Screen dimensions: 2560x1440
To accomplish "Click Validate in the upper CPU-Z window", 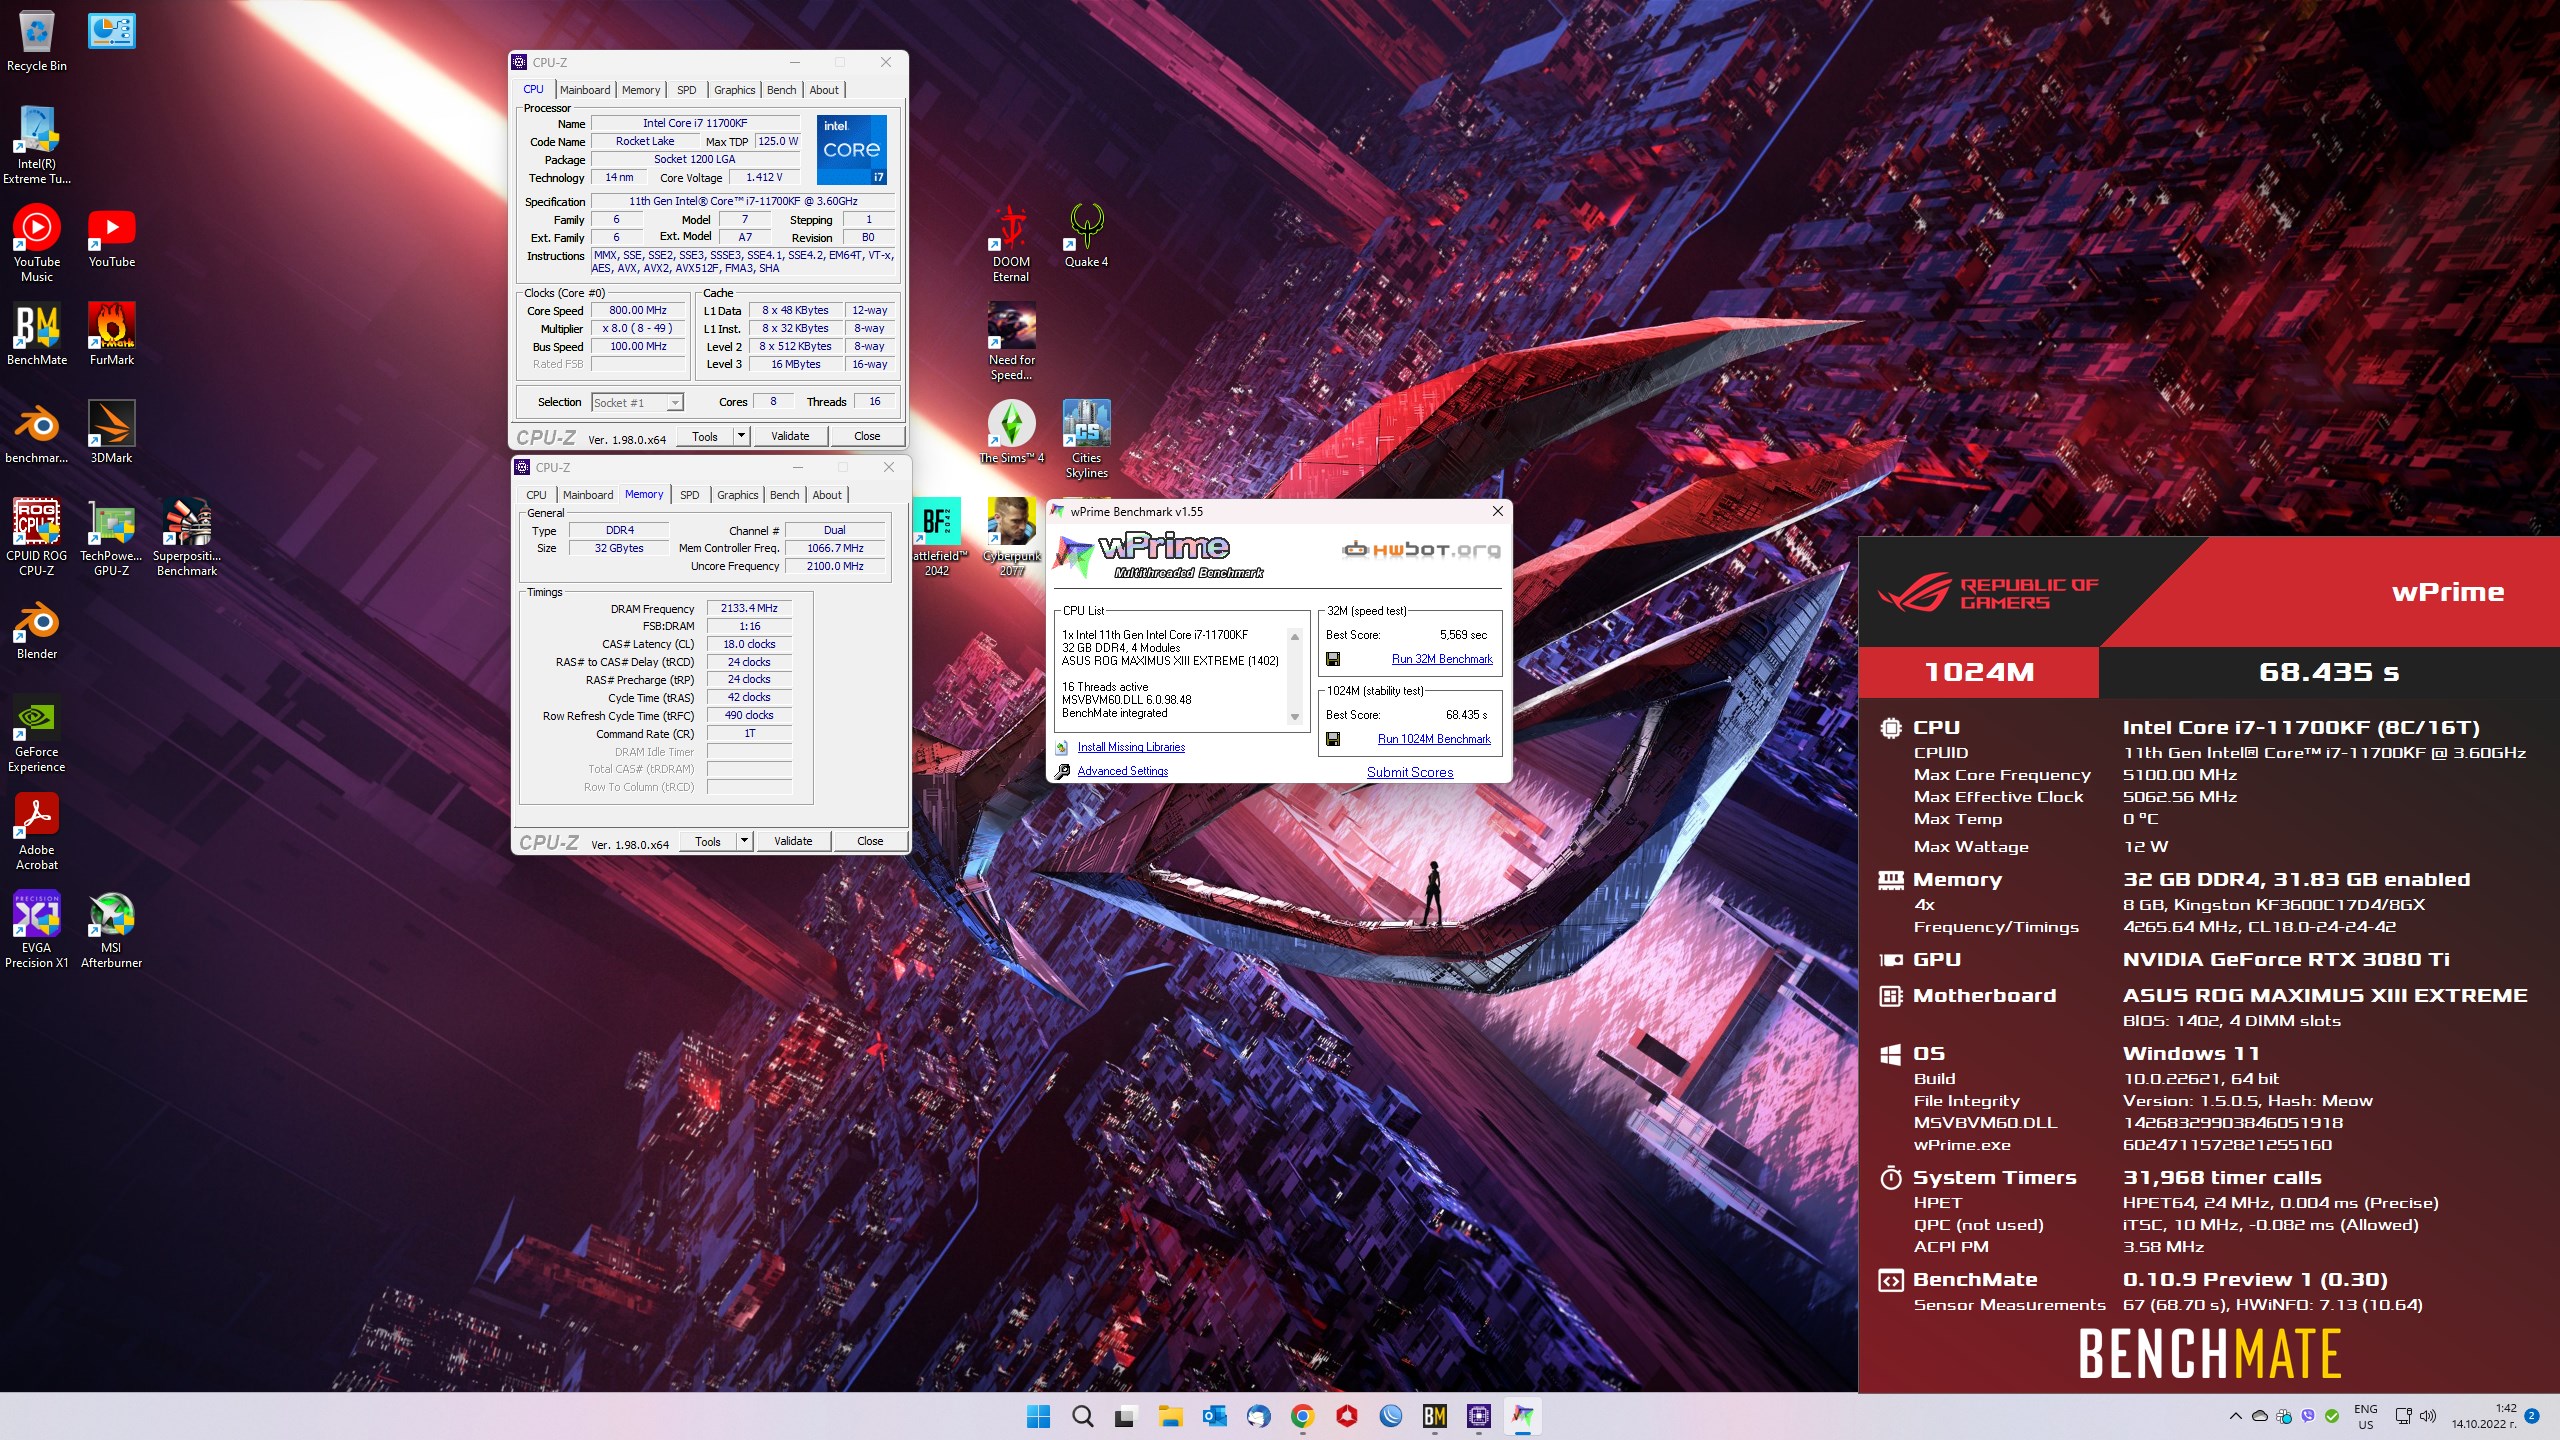I will pos(790,436).
